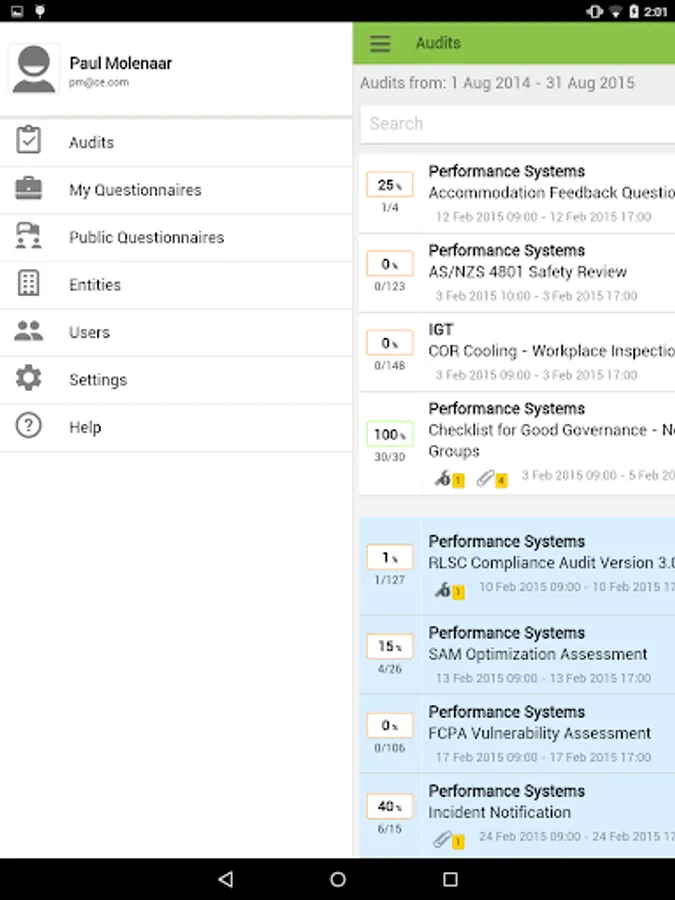This screenshot has height=900, width=675.
Task: Tap the paperclip attachment icon on Incident Notification
Action: (443, 839)
